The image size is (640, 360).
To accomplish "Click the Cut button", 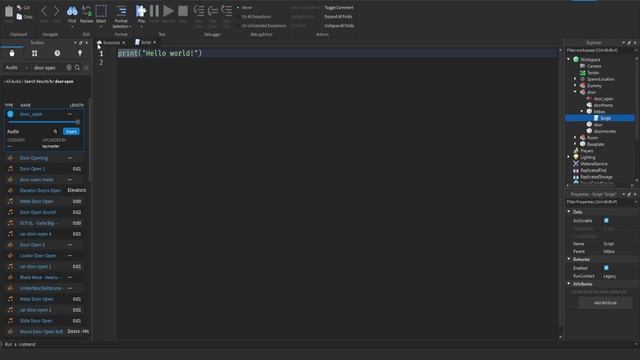I will [24, 7].
